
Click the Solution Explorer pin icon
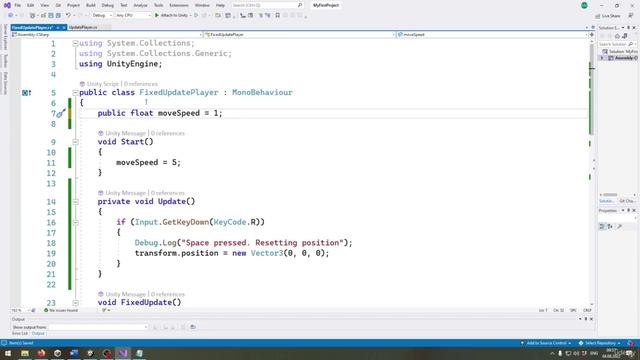629,27
